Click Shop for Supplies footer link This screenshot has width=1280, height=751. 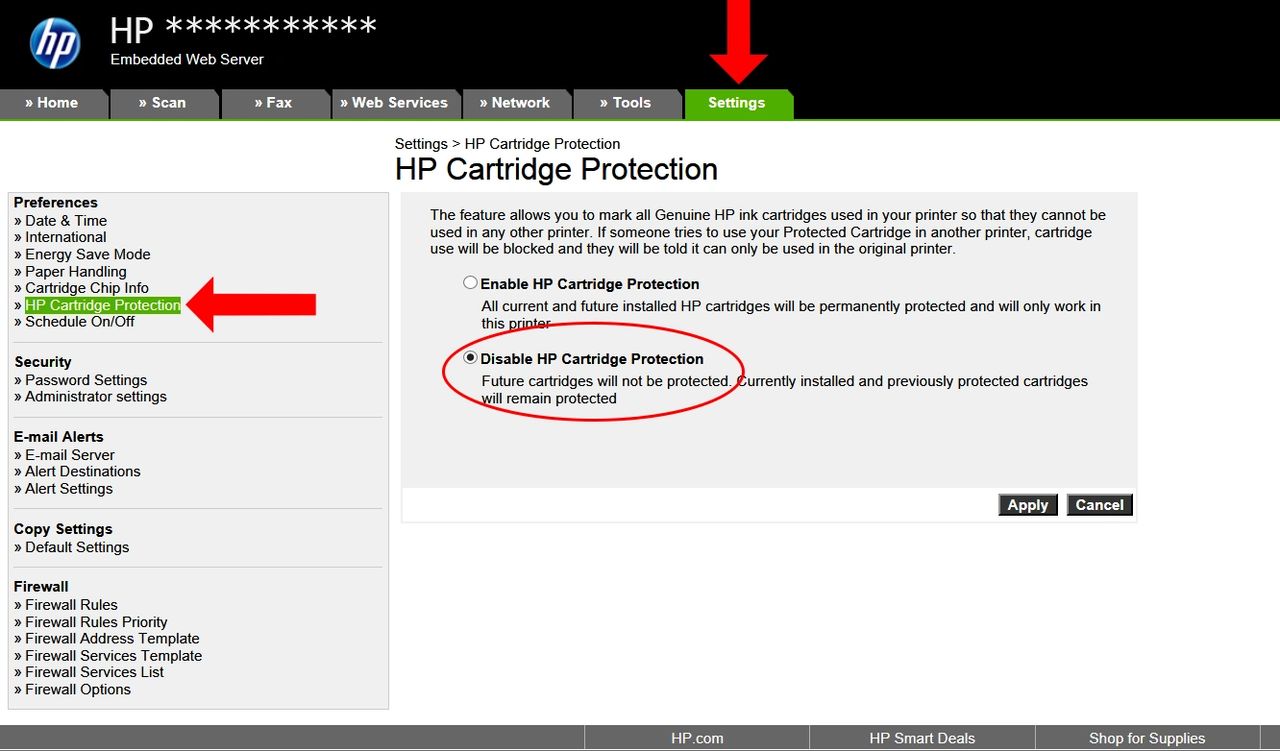[x=1147, y=738]
